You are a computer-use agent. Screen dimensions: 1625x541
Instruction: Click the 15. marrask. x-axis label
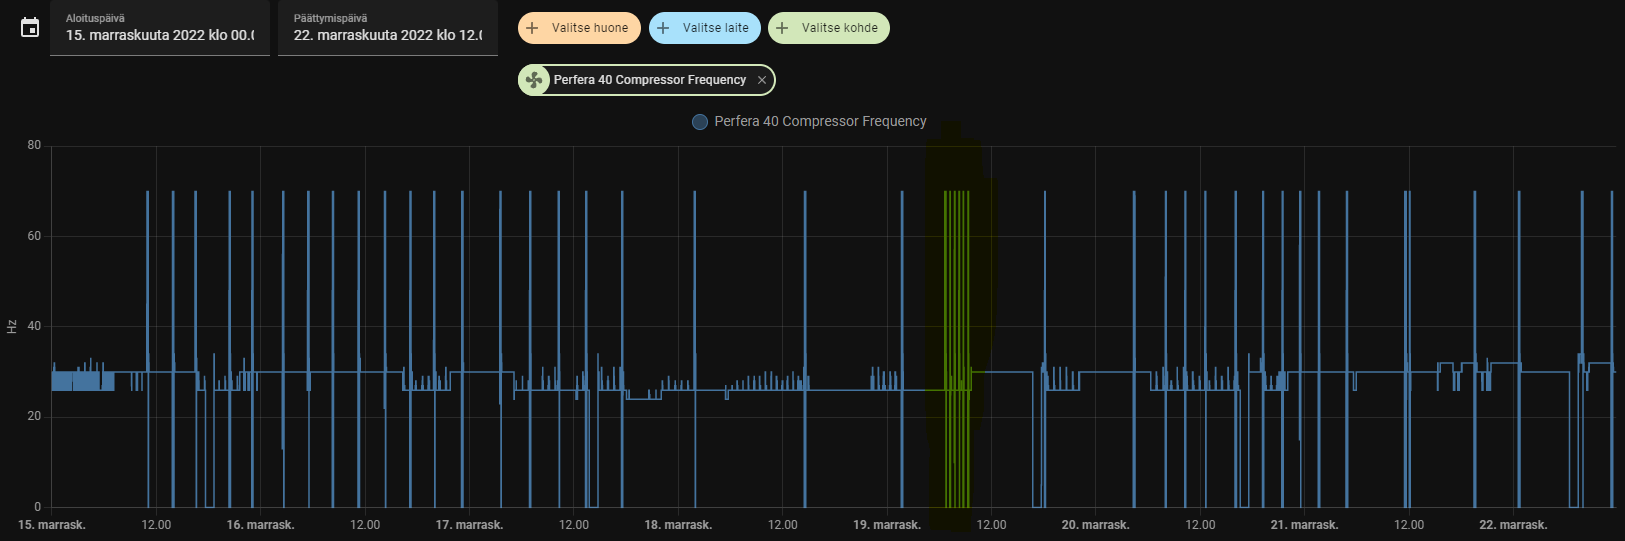(x=52, y=525)
